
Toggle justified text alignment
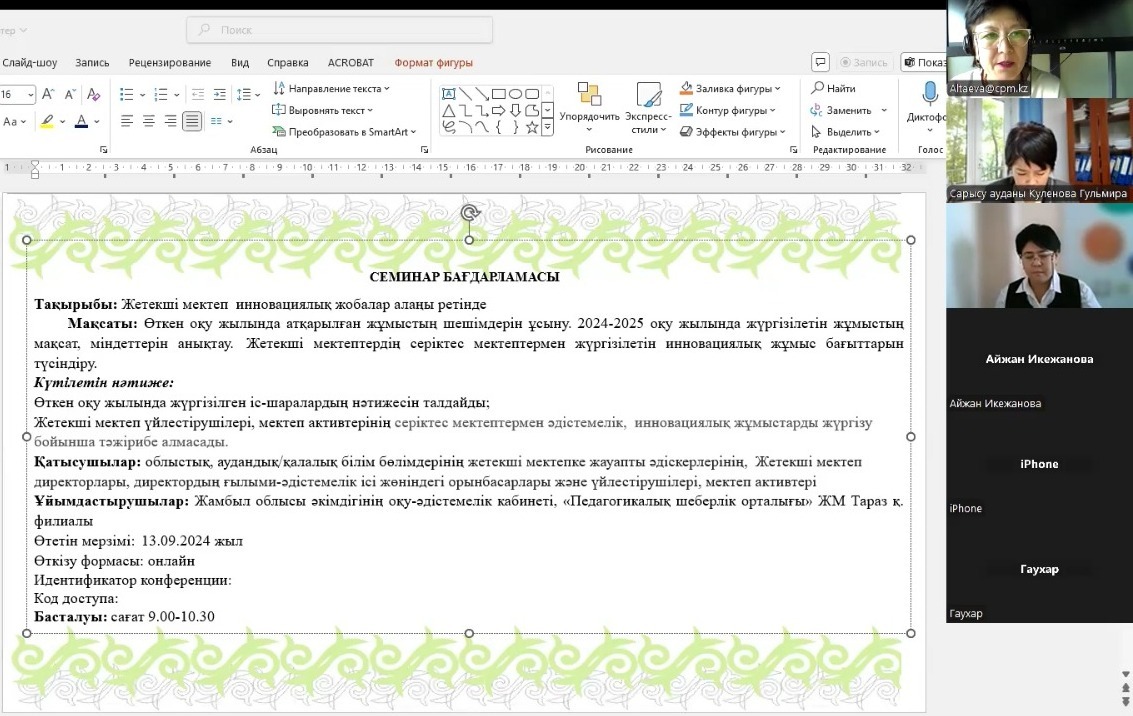192,121
